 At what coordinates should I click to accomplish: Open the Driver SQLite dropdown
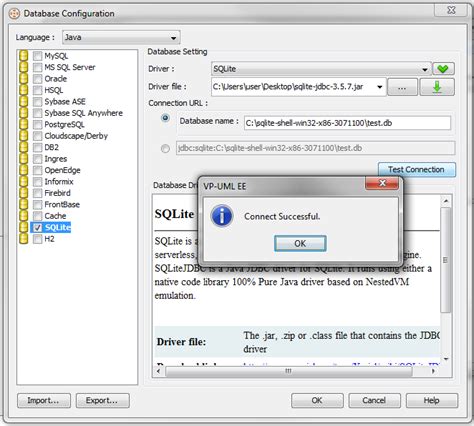pyautogui.click(x=321, y=69)
